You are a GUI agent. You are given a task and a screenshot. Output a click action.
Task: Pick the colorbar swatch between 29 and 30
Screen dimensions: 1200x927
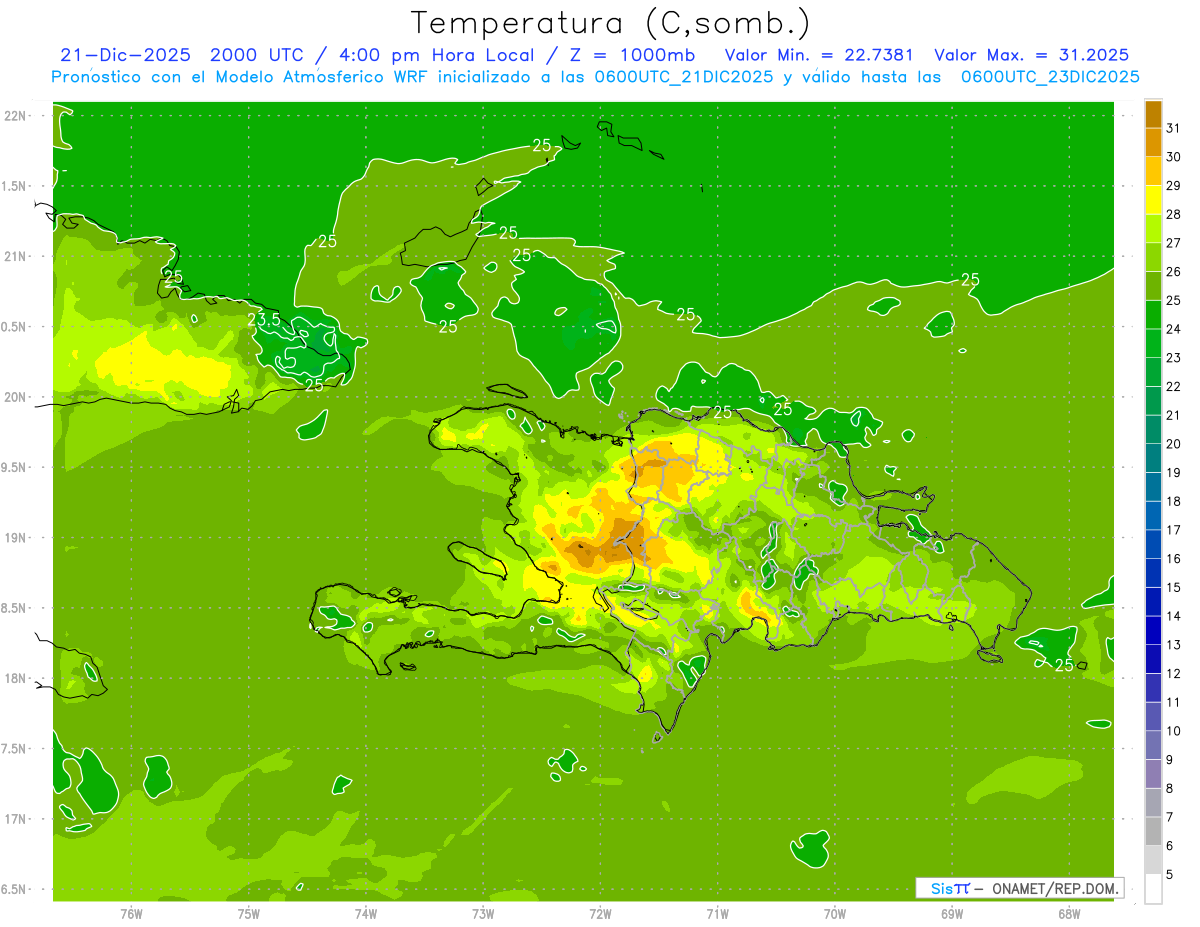(1153, 171)
